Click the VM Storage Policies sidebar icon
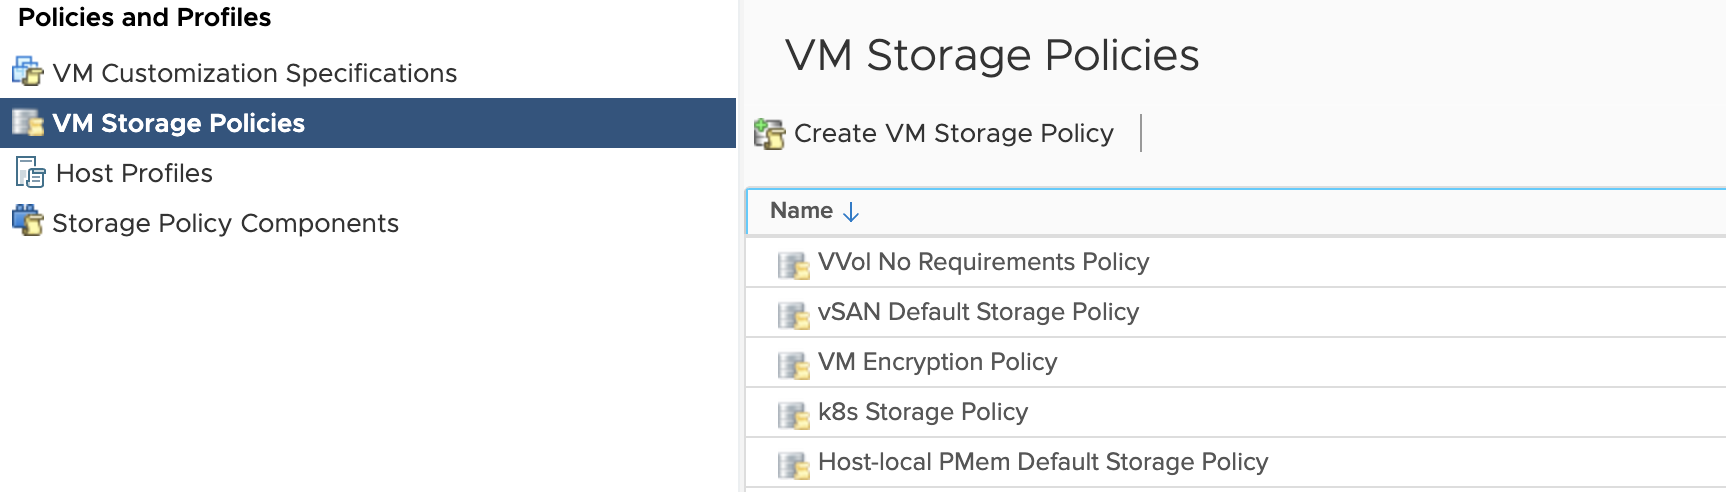Viewport: 1726px width, 492px height. coord(27,123)
